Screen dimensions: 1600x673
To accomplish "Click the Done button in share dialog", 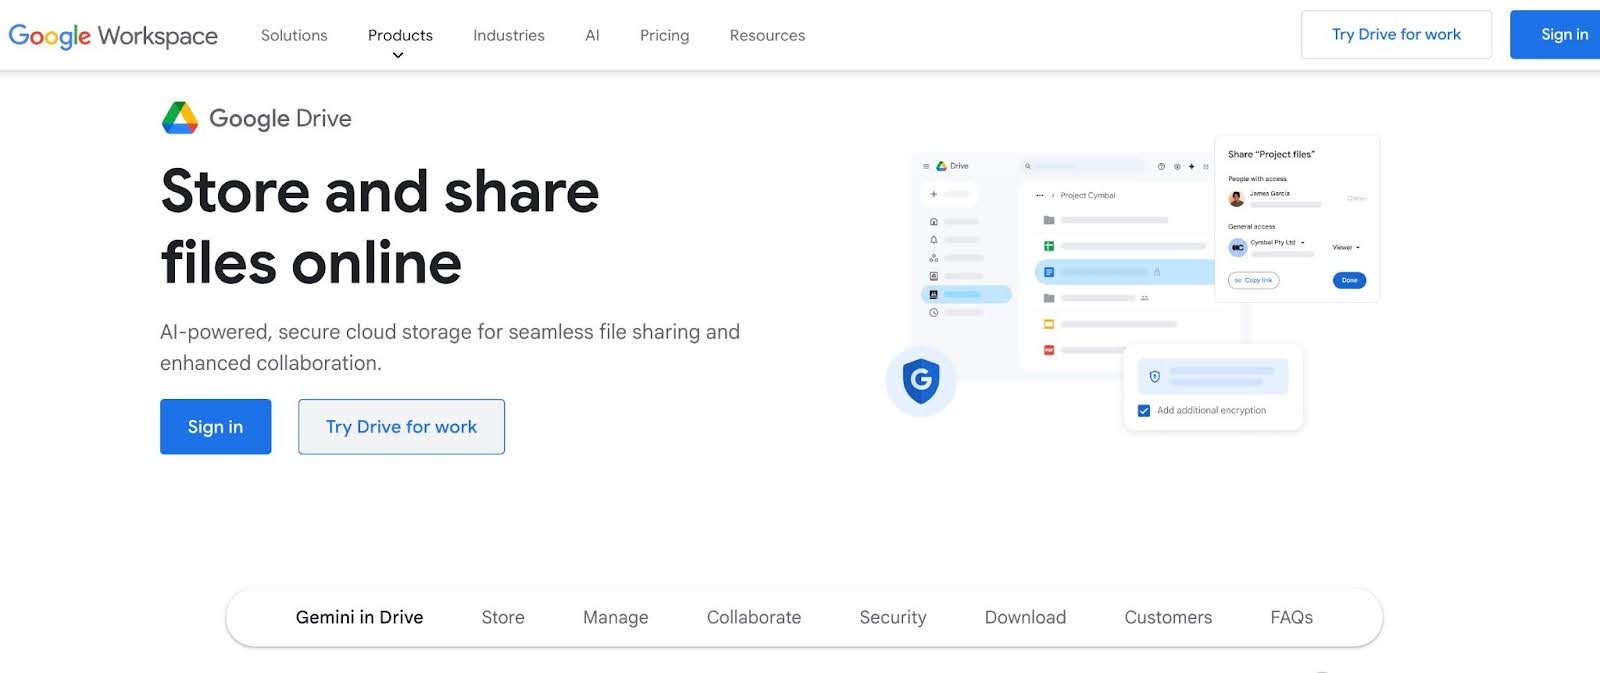I will pos(1349,280).
